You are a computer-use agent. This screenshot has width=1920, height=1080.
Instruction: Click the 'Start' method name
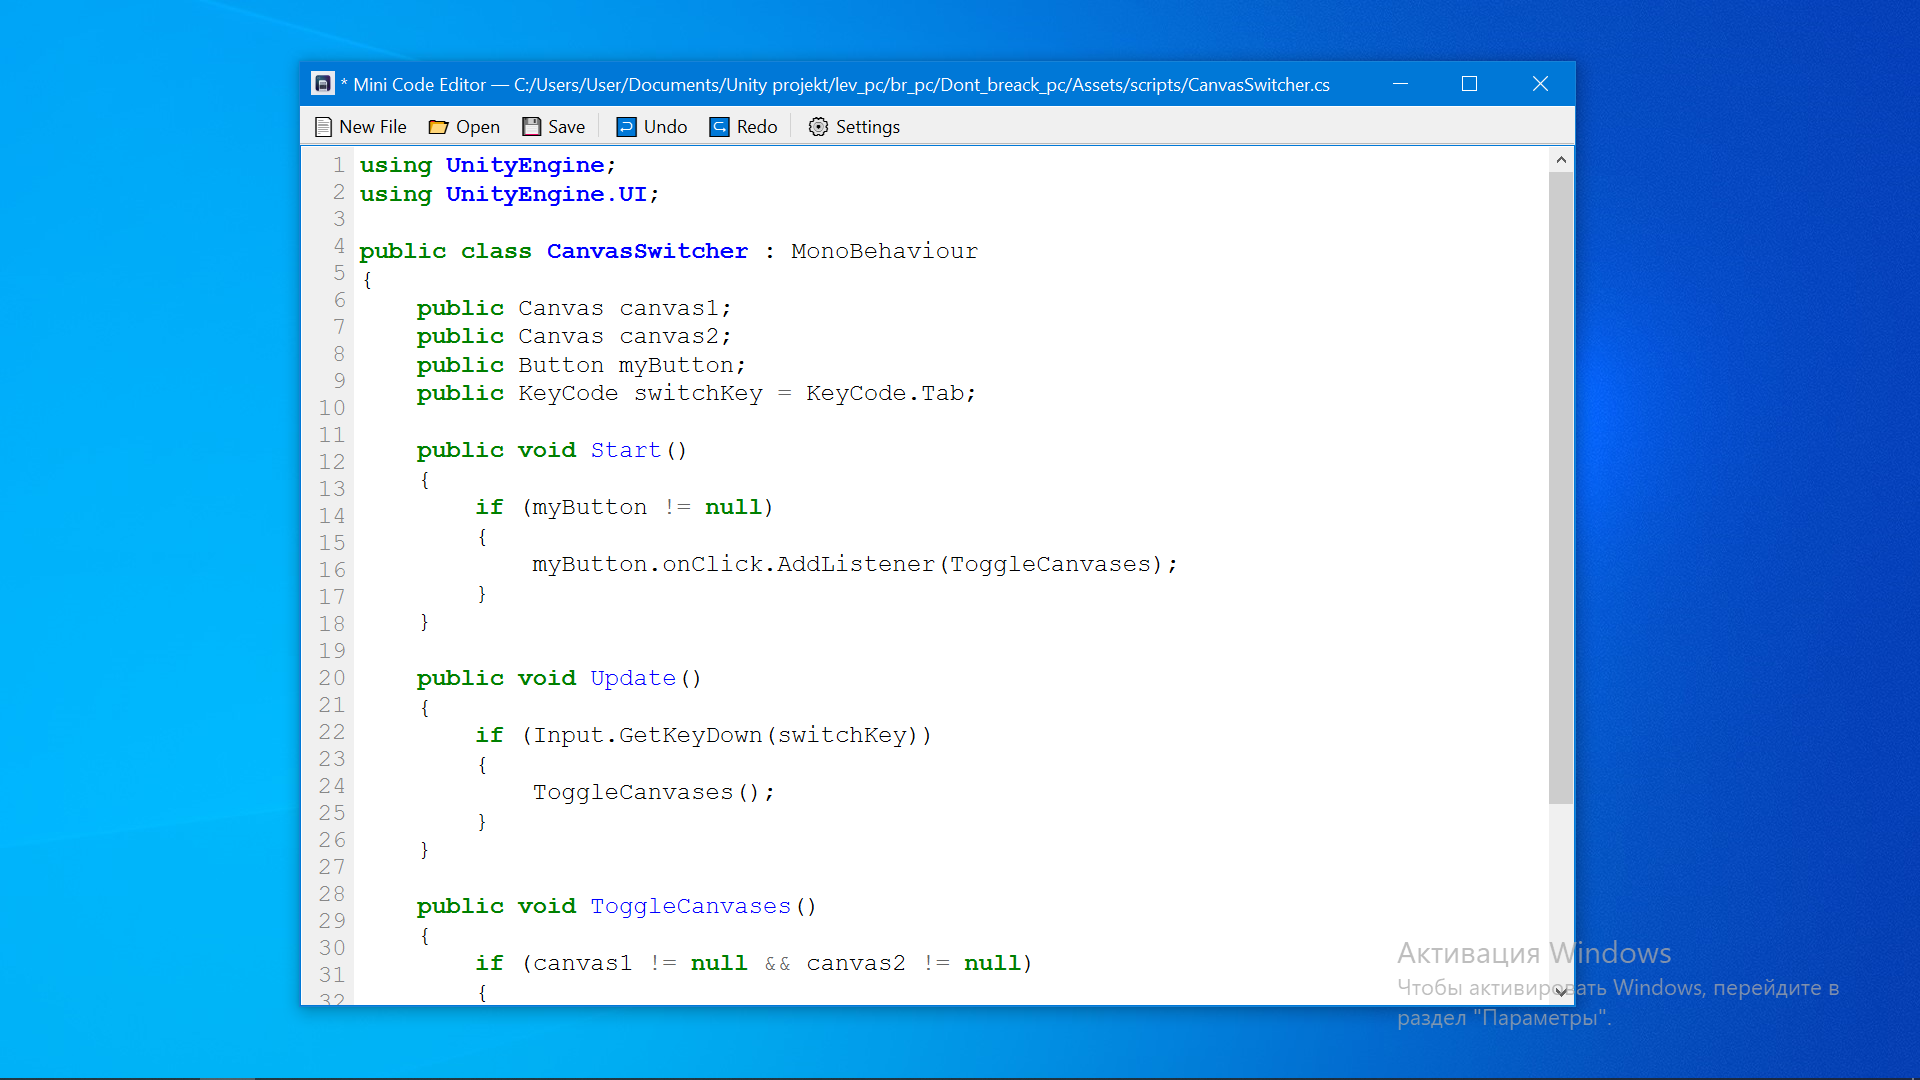625,451
